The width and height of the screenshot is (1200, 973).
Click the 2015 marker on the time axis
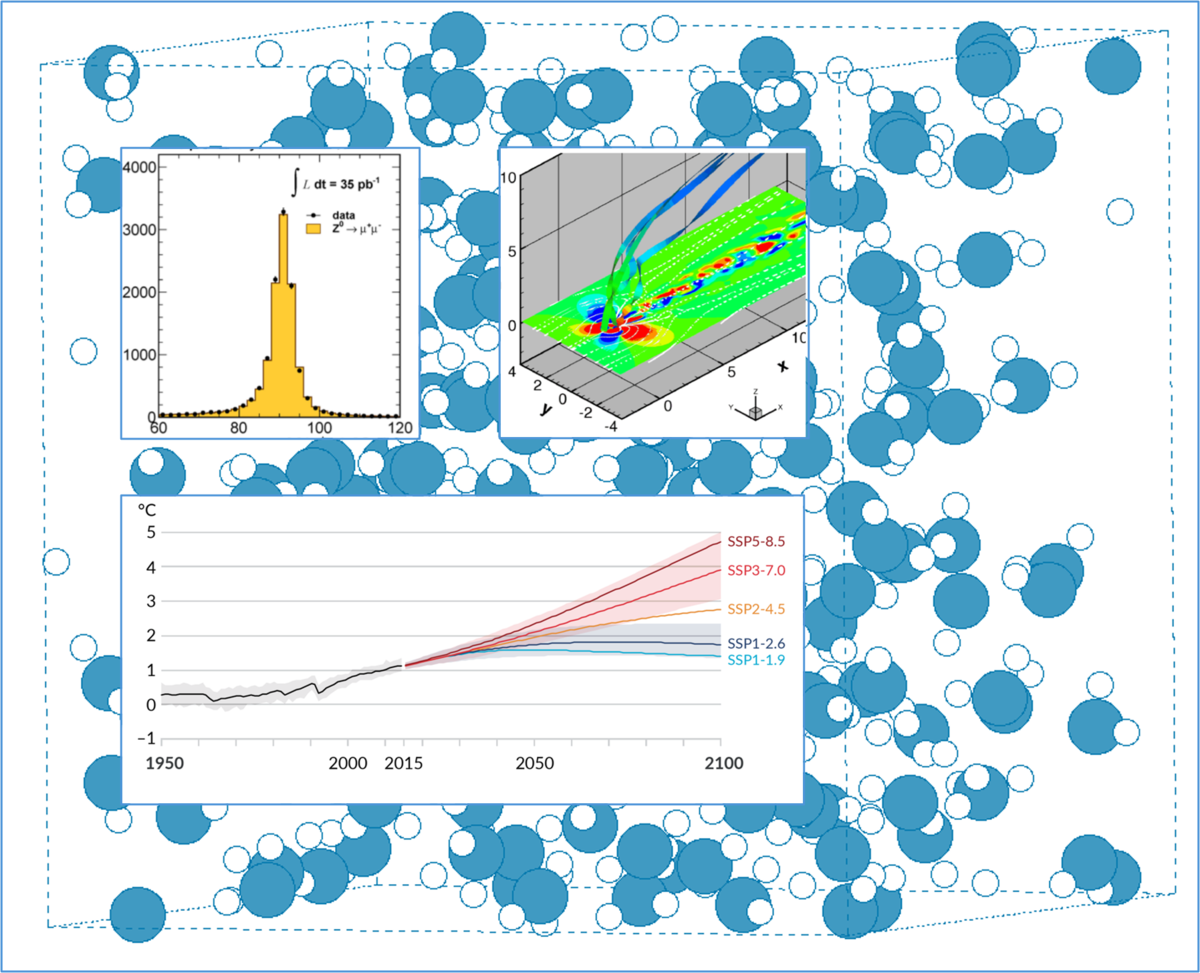[404, 764]
